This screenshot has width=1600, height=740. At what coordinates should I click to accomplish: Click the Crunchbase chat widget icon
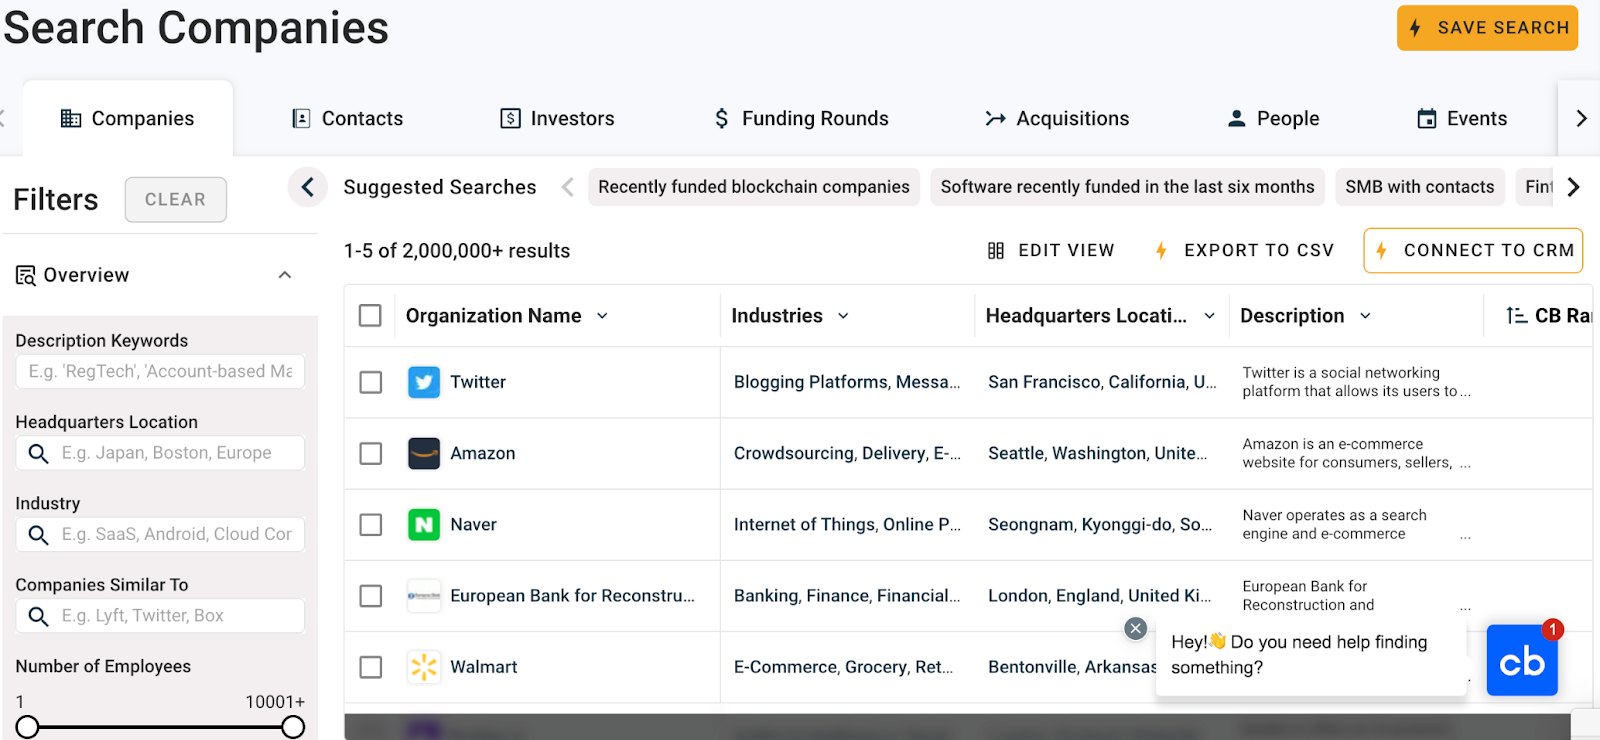point(1521,660)
